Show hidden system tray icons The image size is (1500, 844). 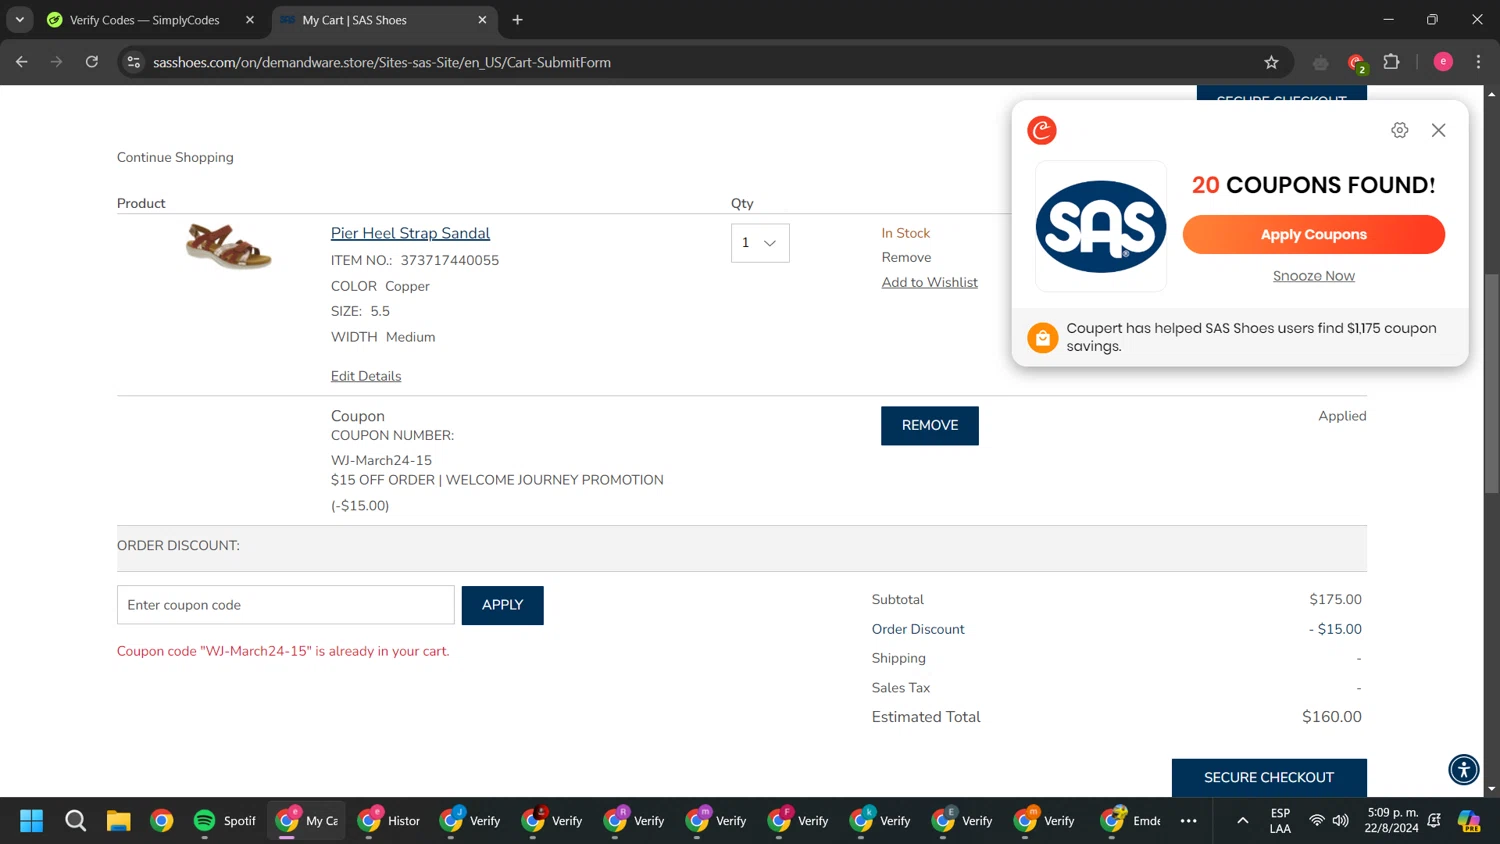pos(1242,821)
